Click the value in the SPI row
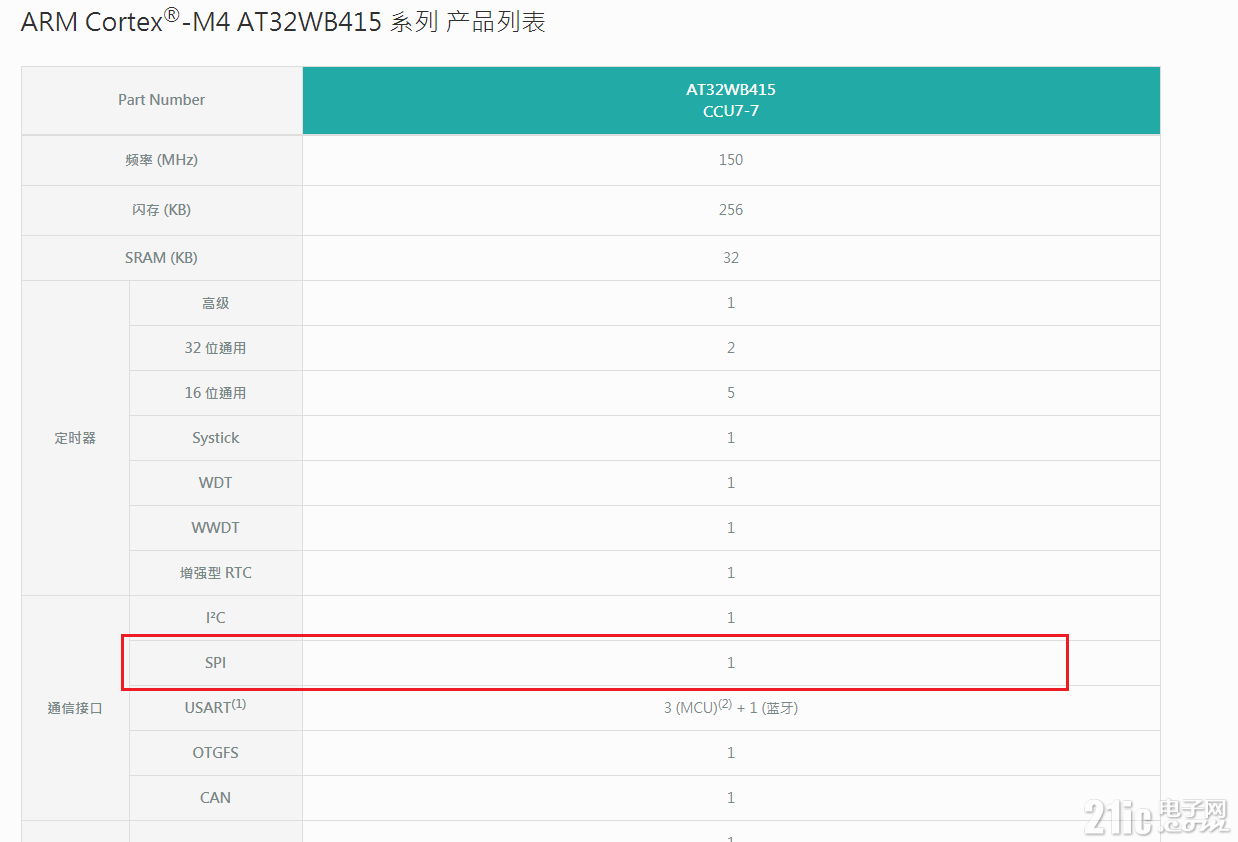The width and height of the screenshot is (1238, 842). pyautogui.click(x=731, y=663)
